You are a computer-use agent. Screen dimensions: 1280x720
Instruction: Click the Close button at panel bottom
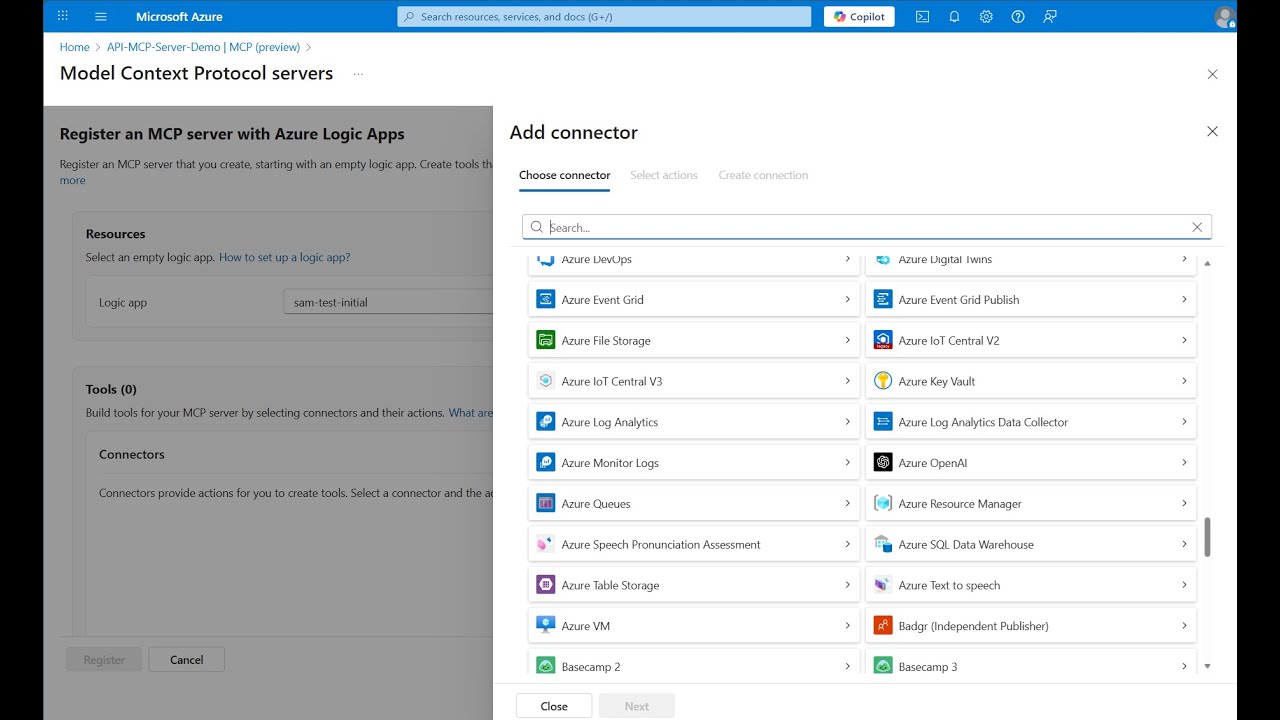coord(554,706)
